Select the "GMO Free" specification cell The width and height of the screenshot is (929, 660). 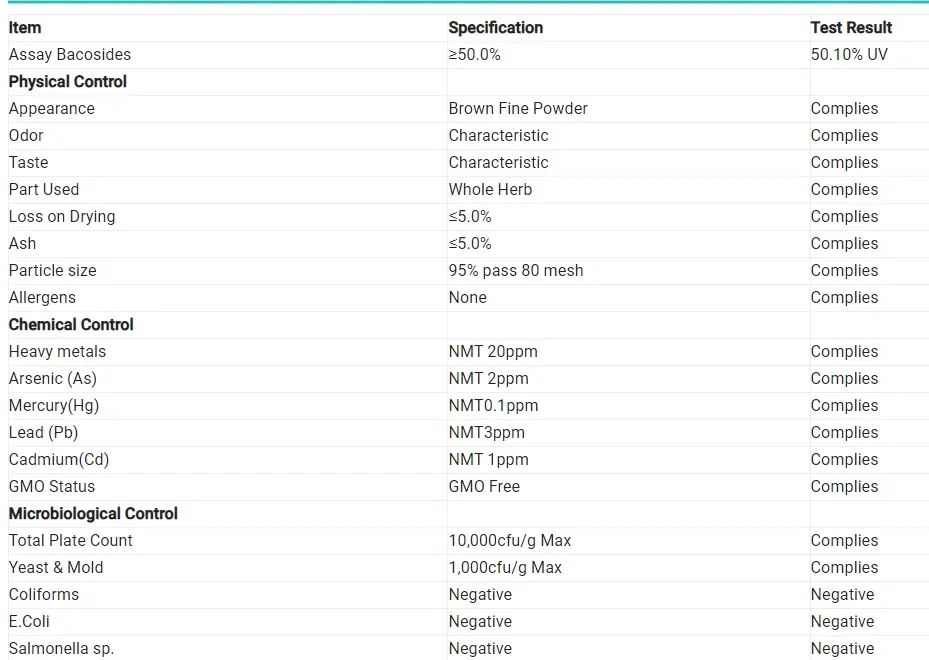[x=484, y=487]
